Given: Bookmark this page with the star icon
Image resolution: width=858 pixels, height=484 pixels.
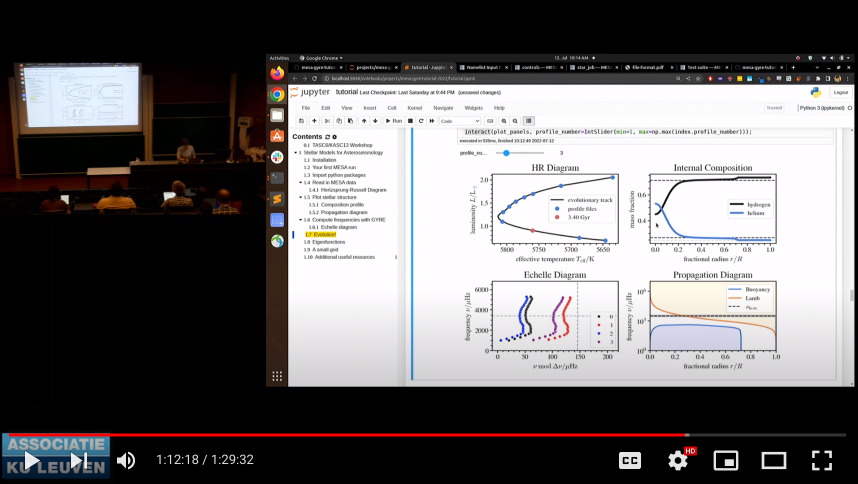Looking at the screenshot, I should [698, 79].
